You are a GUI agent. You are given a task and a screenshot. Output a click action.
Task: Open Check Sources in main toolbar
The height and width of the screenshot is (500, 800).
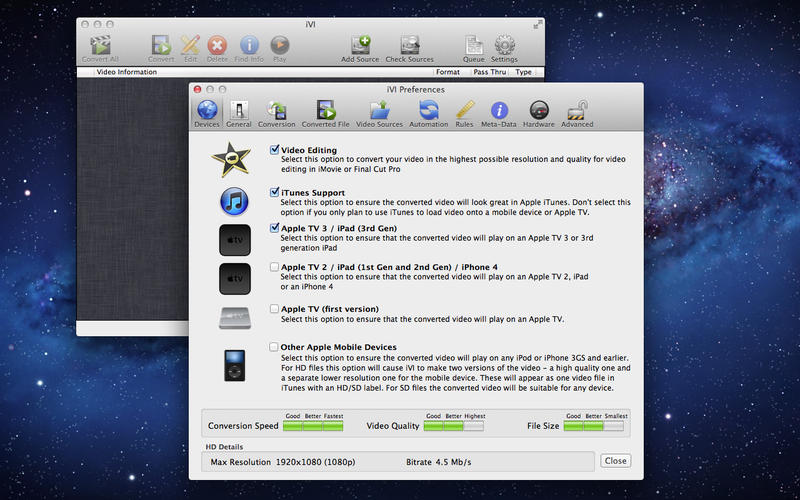pos(409,46)
